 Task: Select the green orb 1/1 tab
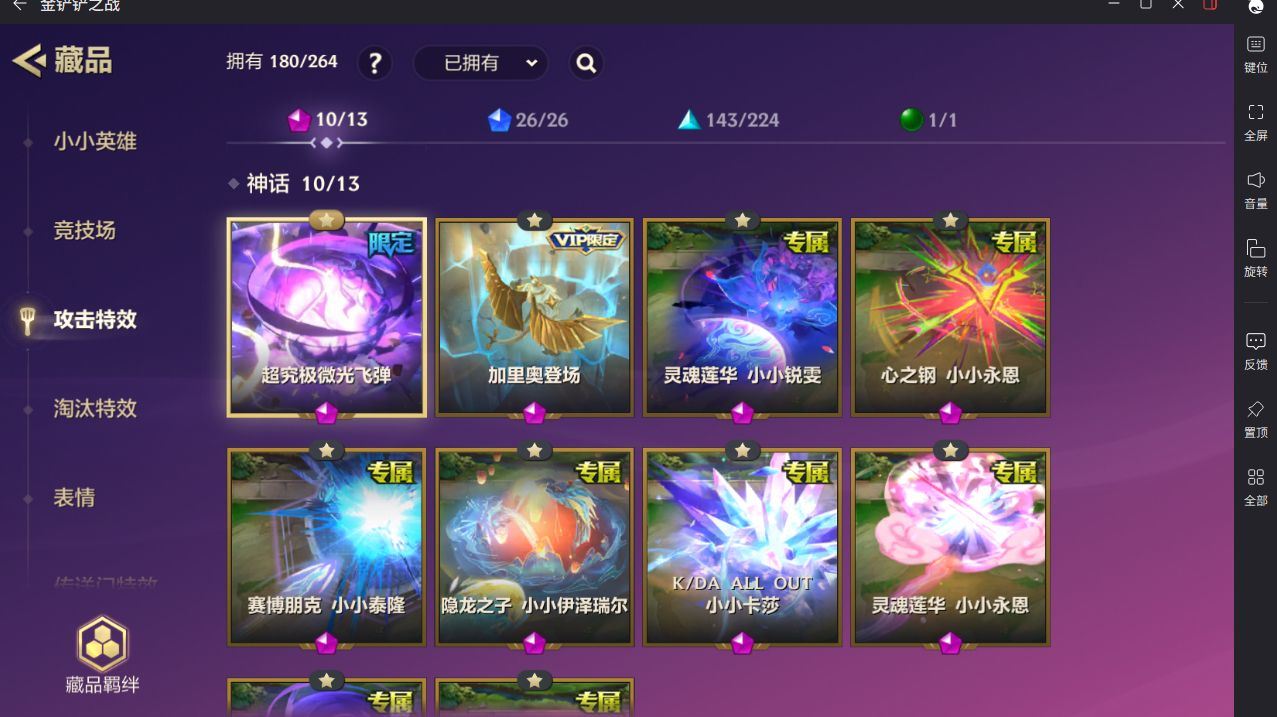point(928,120)
